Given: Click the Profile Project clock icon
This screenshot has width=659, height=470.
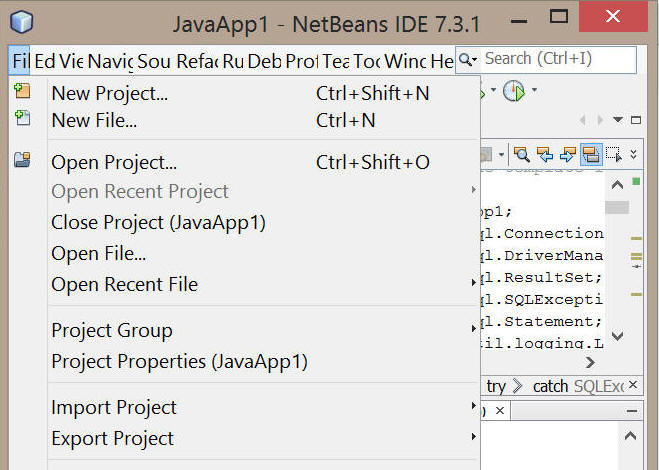Looking at the screenshot, I should [513, 92].
